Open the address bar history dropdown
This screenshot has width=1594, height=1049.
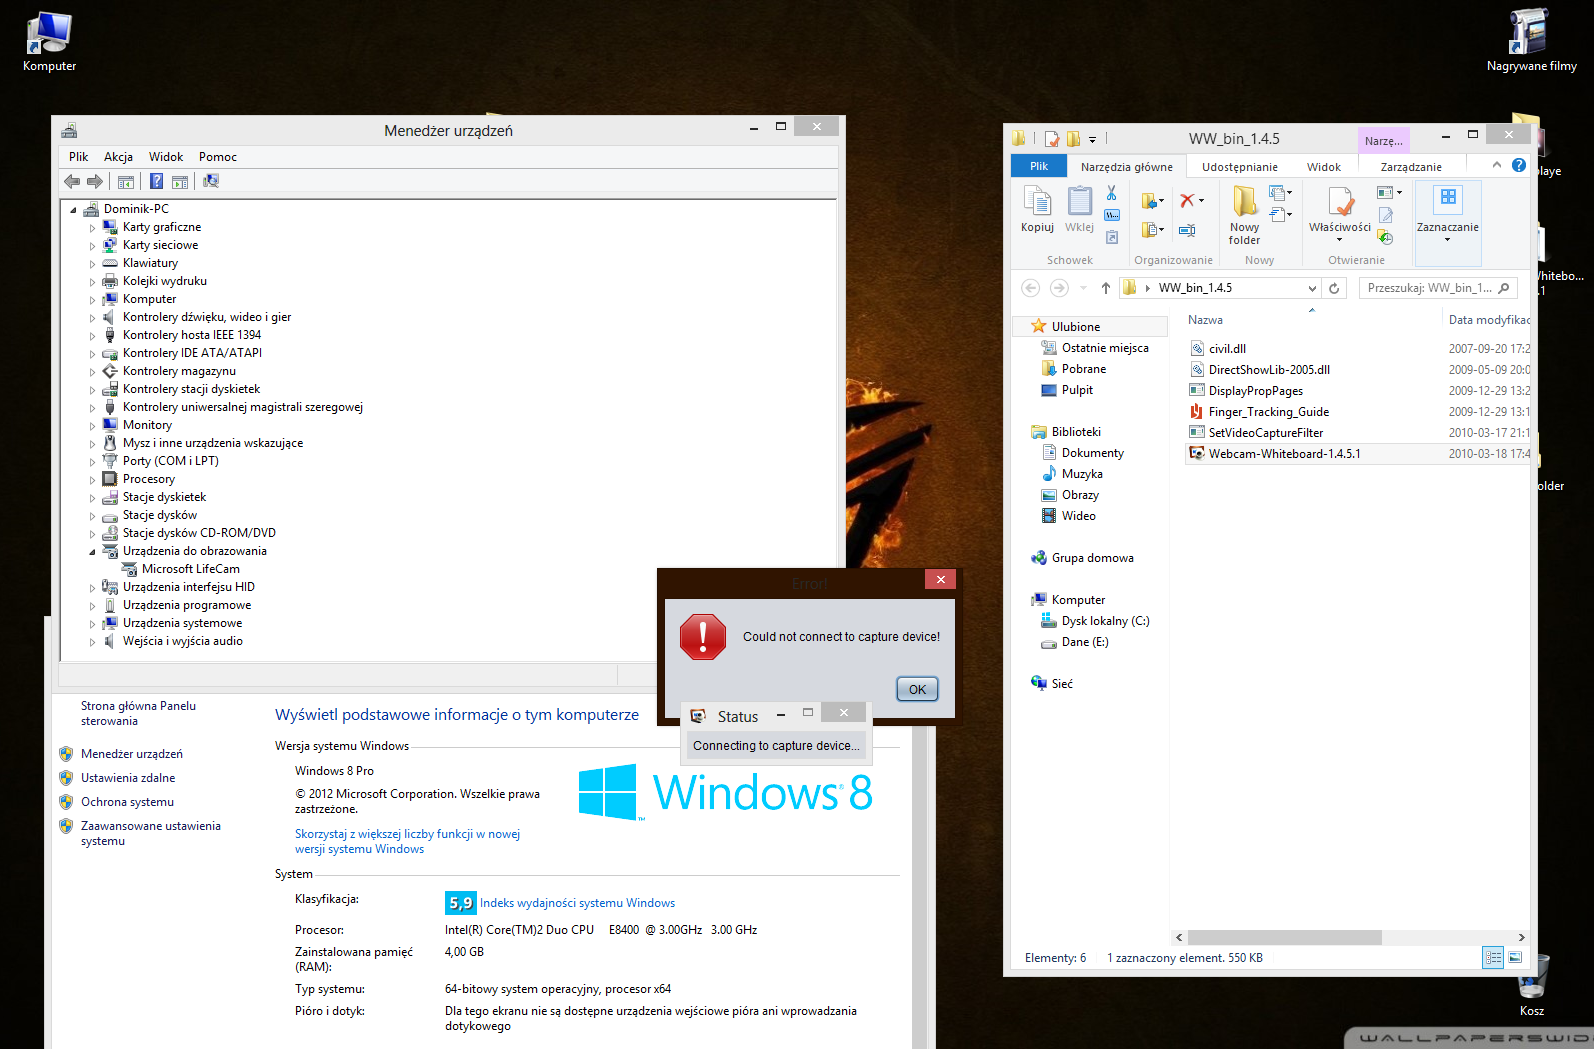point(1312,288)
